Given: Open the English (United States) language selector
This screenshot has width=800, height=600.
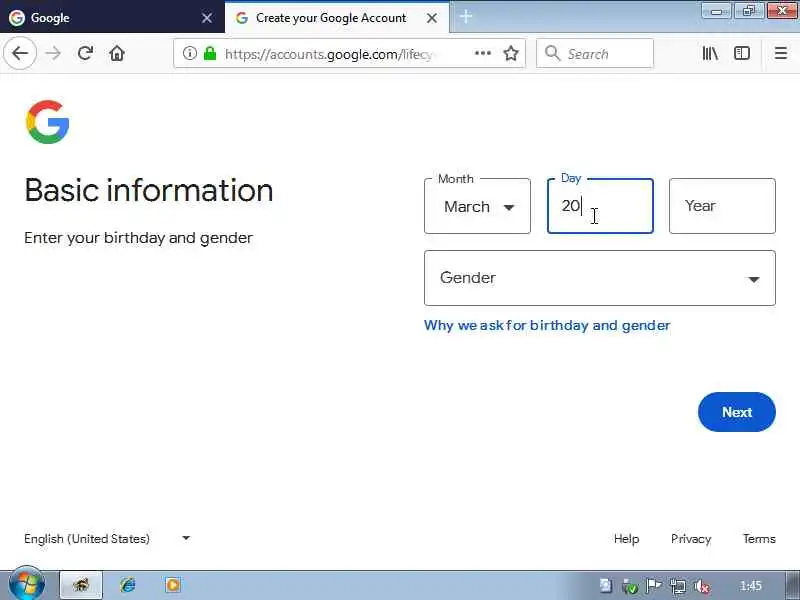Looking at the screenshot, I should pos(107,539).
